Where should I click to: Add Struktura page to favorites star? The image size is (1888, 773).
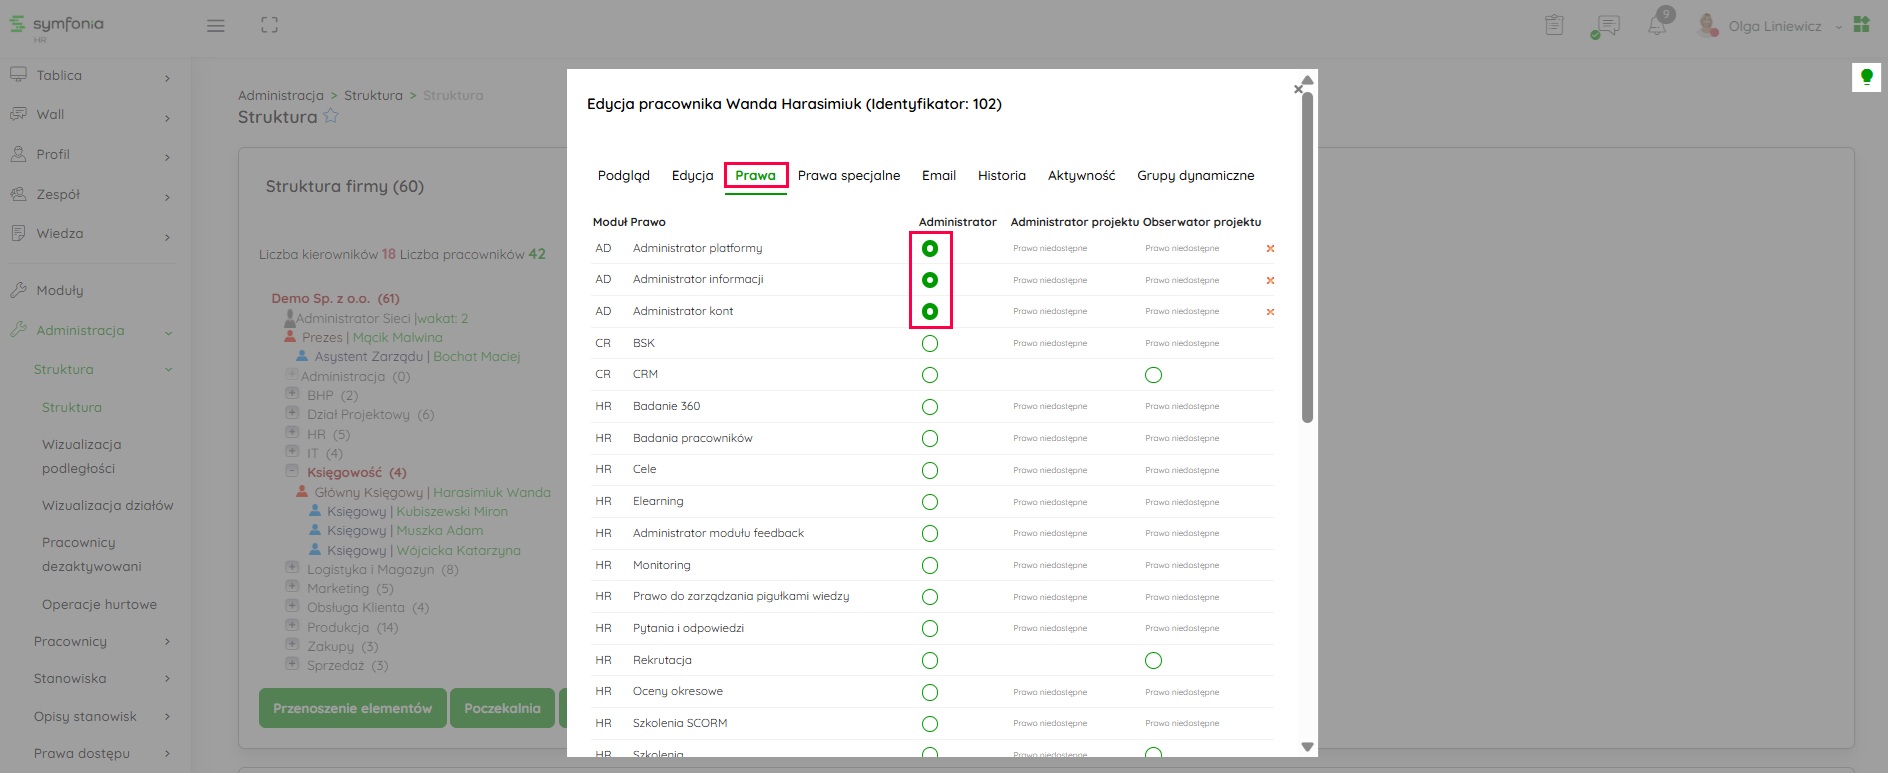click(331, 117)
